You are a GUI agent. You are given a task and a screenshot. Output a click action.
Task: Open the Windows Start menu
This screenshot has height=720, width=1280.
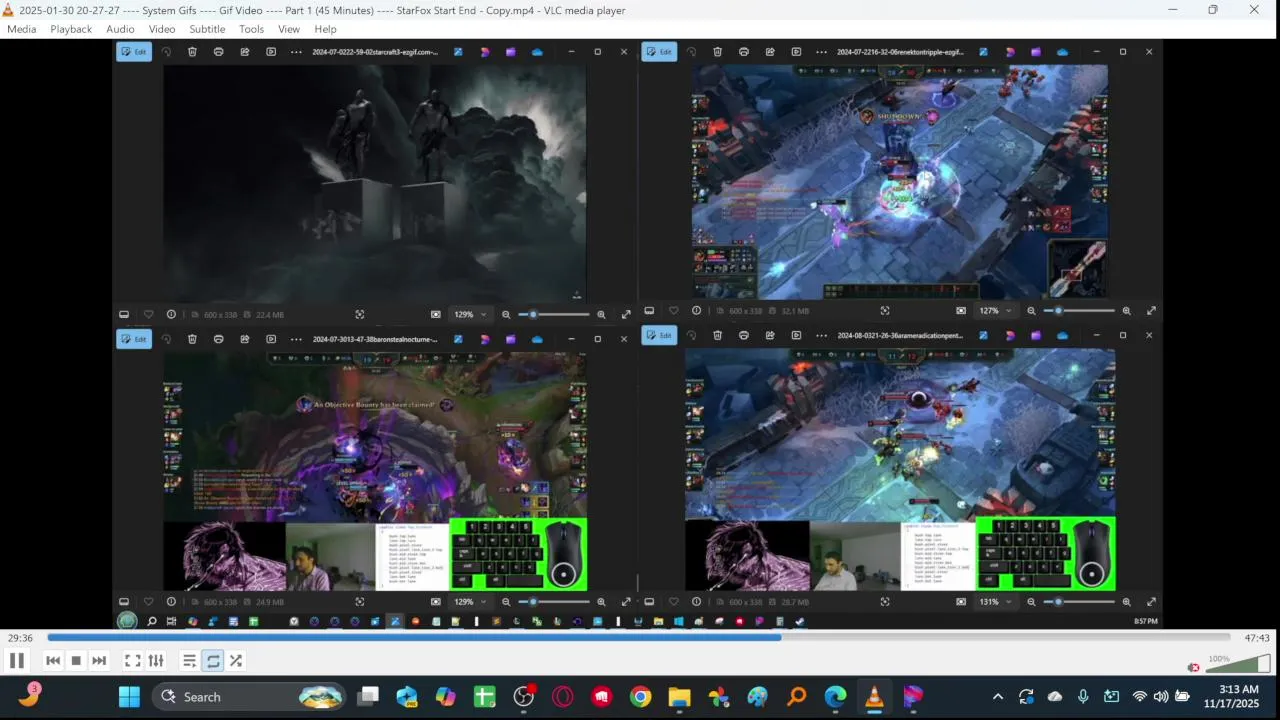(130, 697)
